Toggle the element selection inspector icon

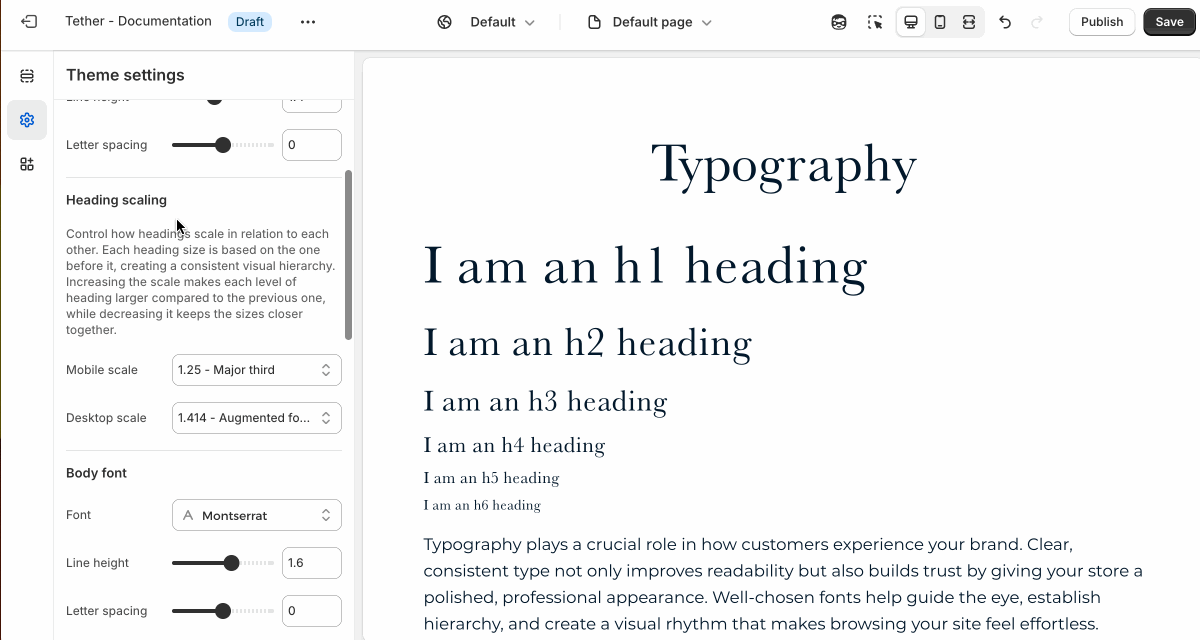click(x=875, y=22)
